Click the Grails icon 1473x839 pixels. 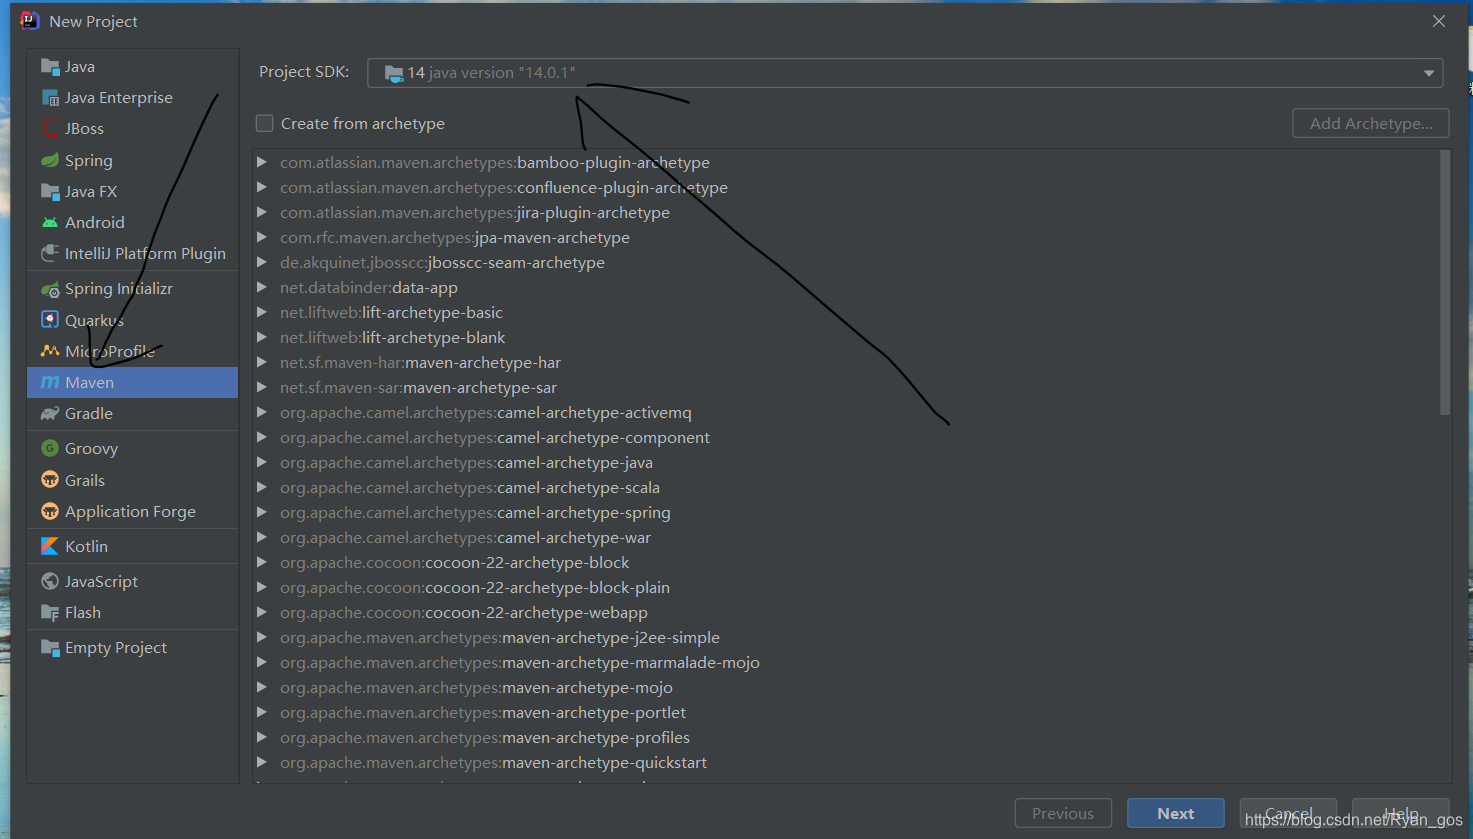(50, 481)
